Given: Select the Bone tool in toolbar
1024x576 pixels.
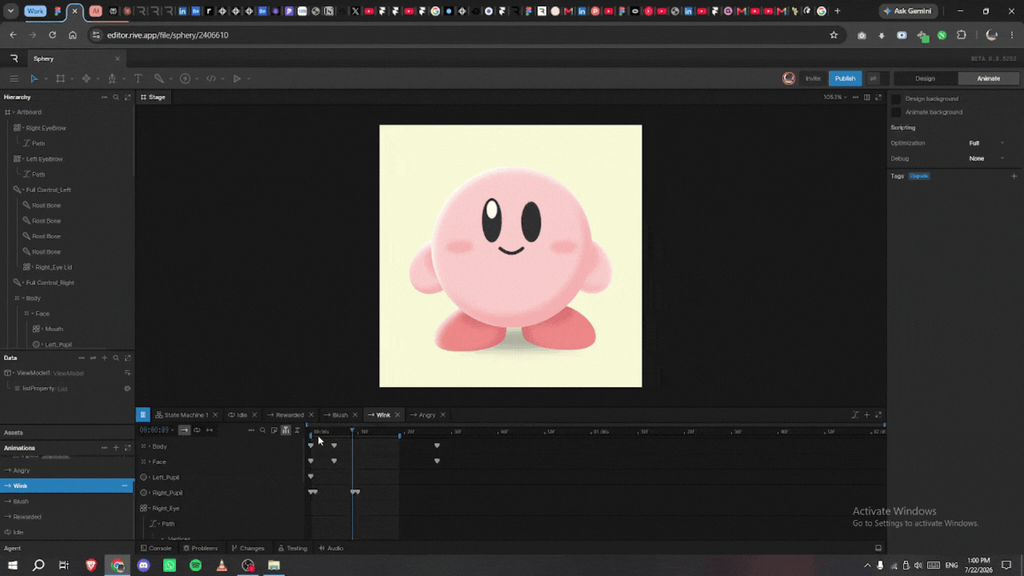Looking at the screenshot, I should point(159,78).
